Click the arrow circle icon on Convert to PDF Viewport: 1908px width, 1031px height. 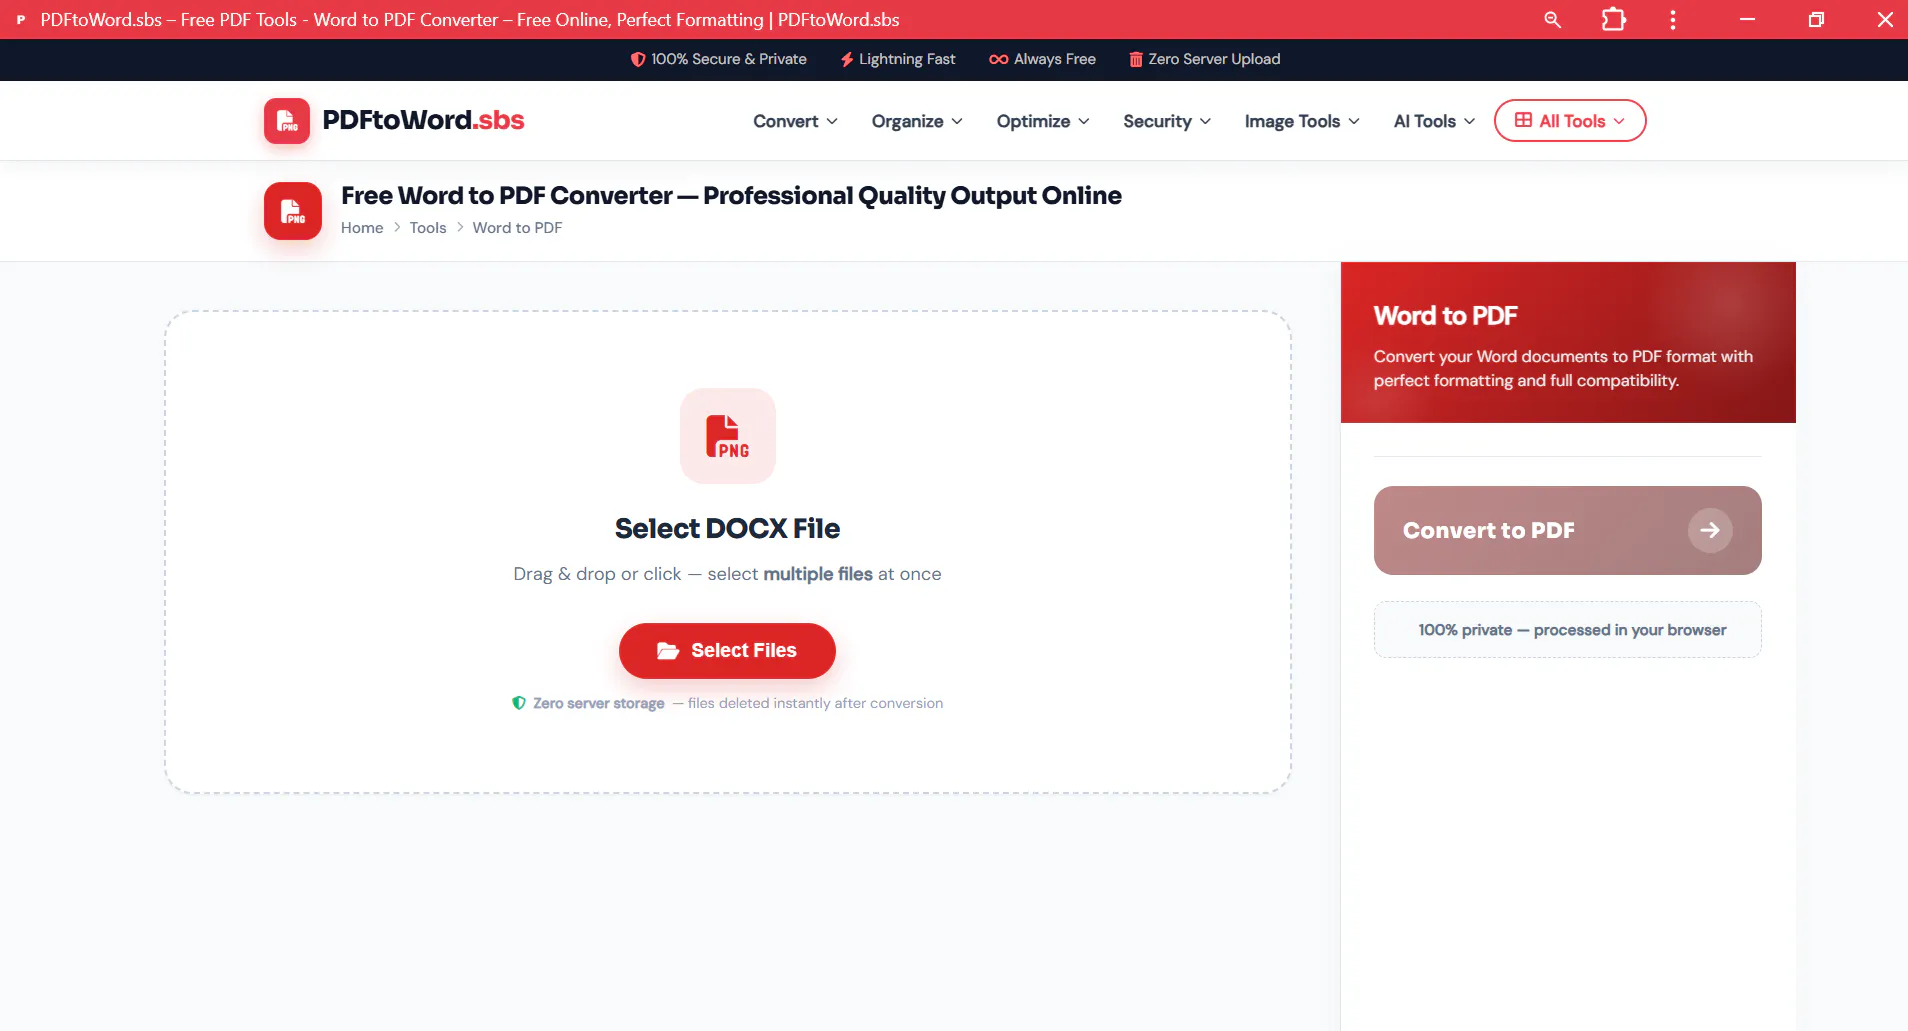(1710, 530)
